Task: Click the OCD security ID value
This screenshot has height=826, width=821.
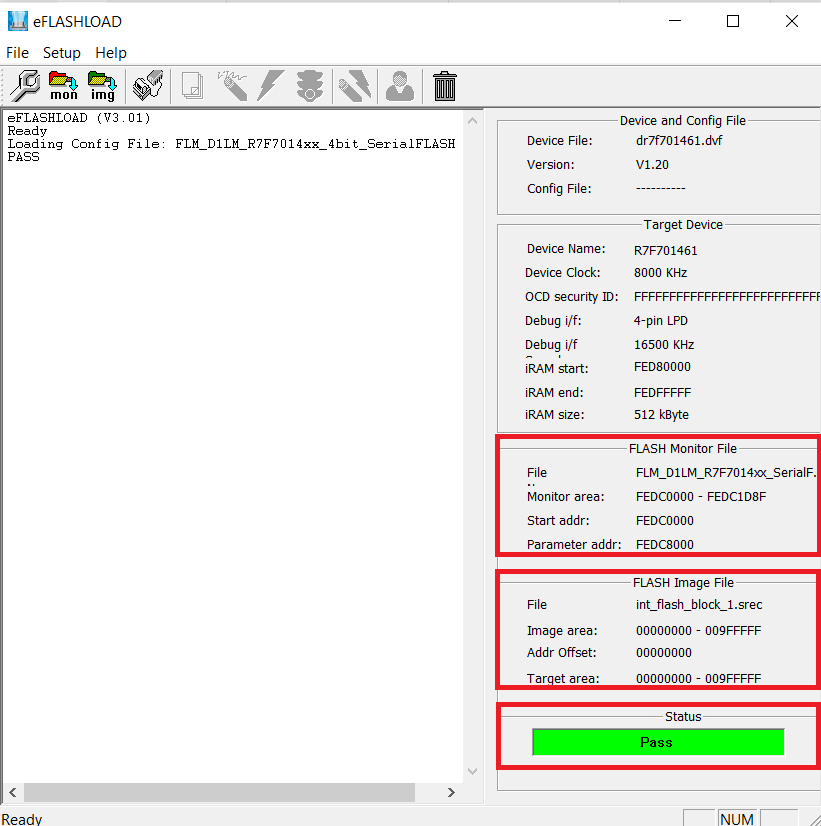Action: pos(727,297)
